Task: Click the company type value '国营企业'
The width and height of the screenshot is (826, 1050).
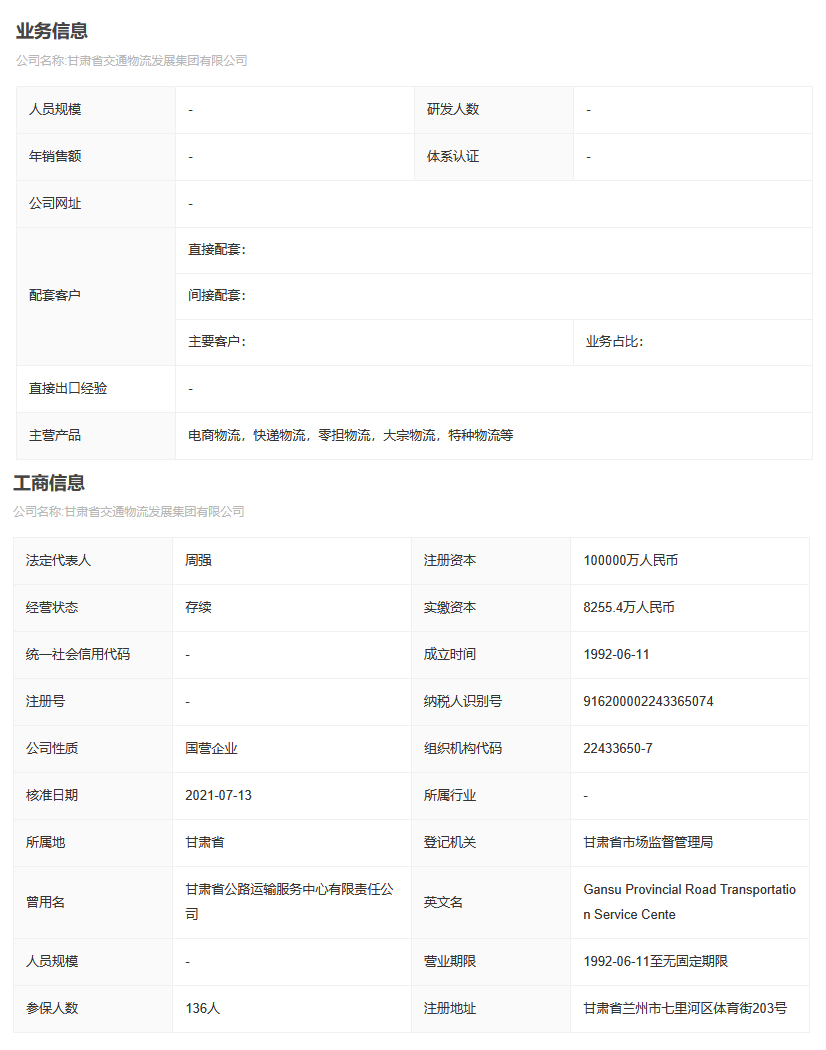Action: pos(212,748)
